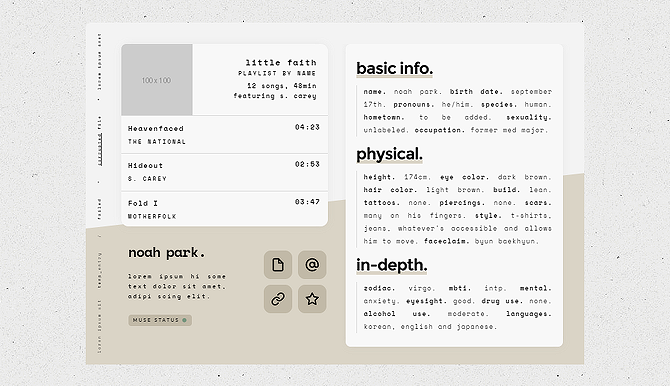Click the 'little faith' playlist title
670x386 pixels.
(281, 62)
